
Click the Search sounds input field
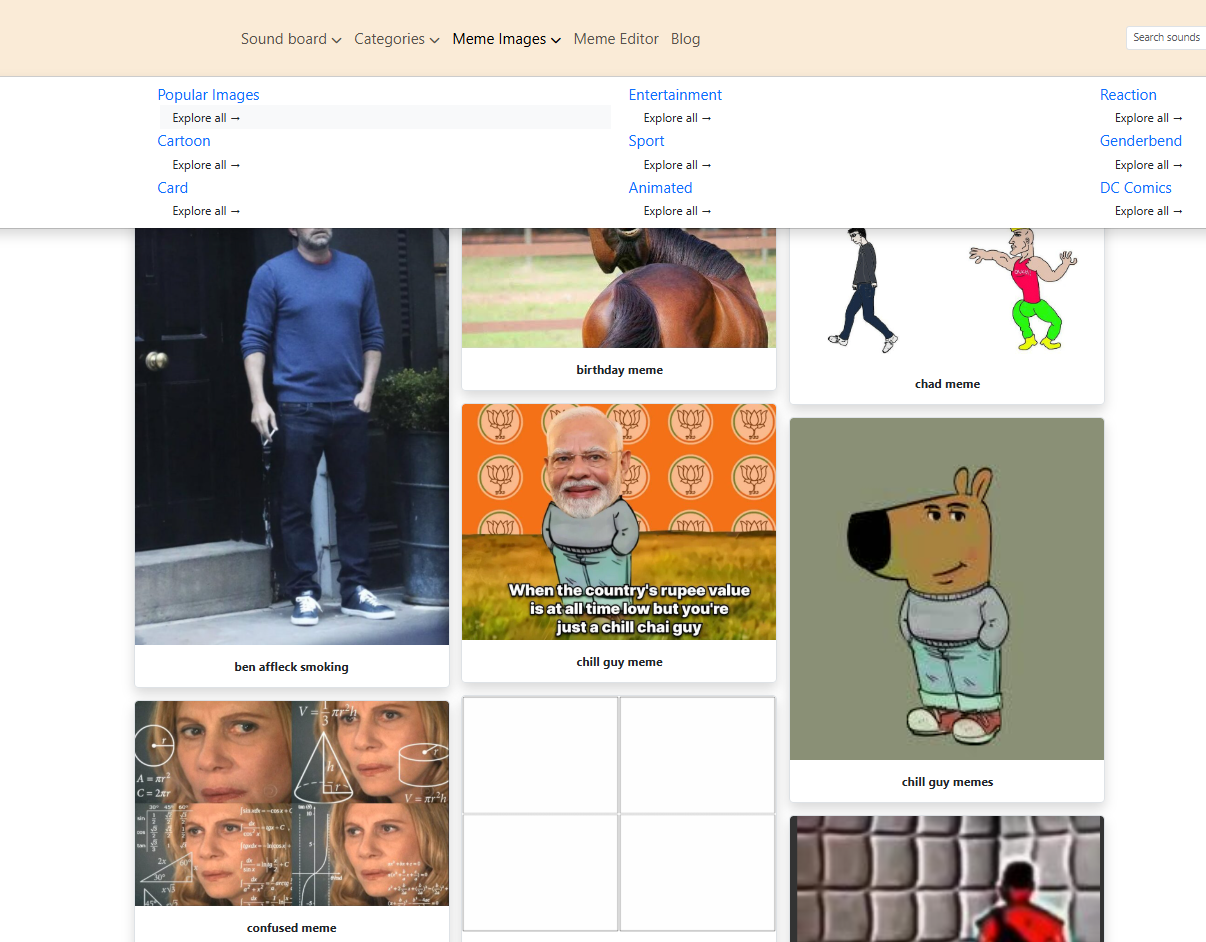(1166, 38)
